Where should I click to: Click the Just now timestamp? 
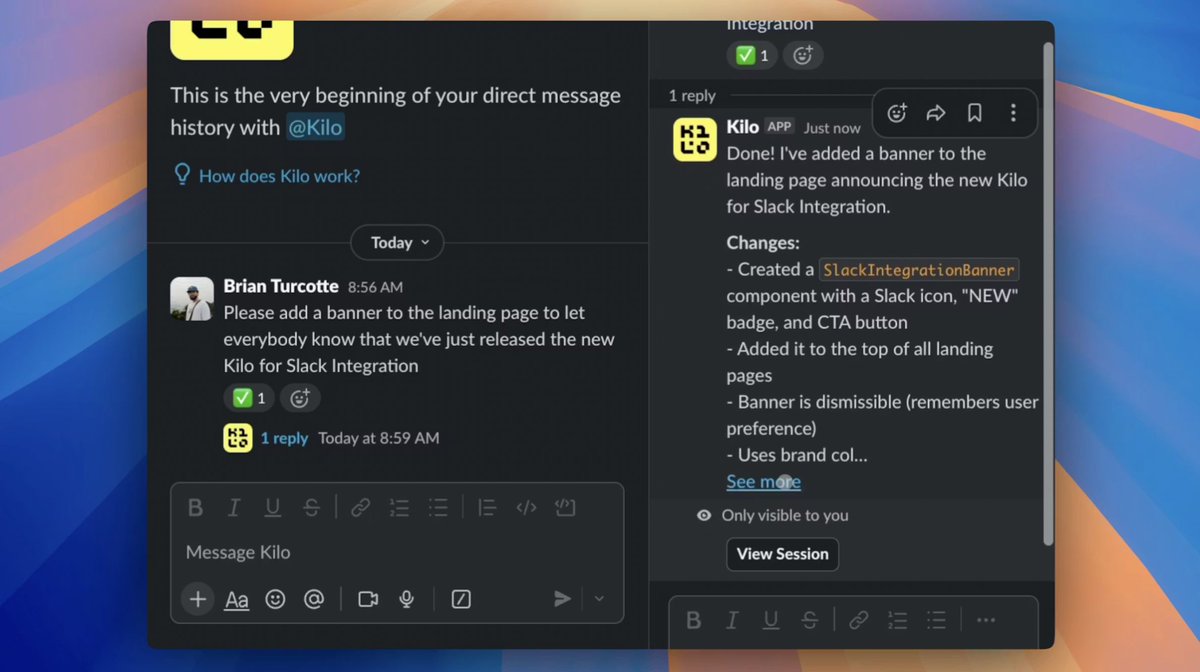832,128
